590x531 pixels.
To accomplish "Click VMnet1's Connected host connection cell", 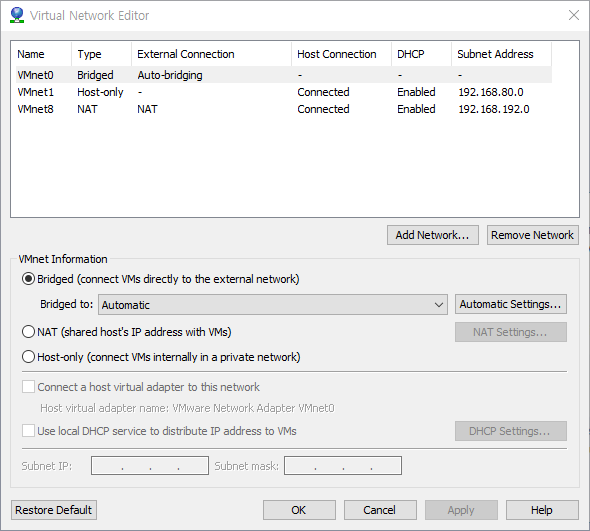I will pyautogui.click(x=323, y=92).
